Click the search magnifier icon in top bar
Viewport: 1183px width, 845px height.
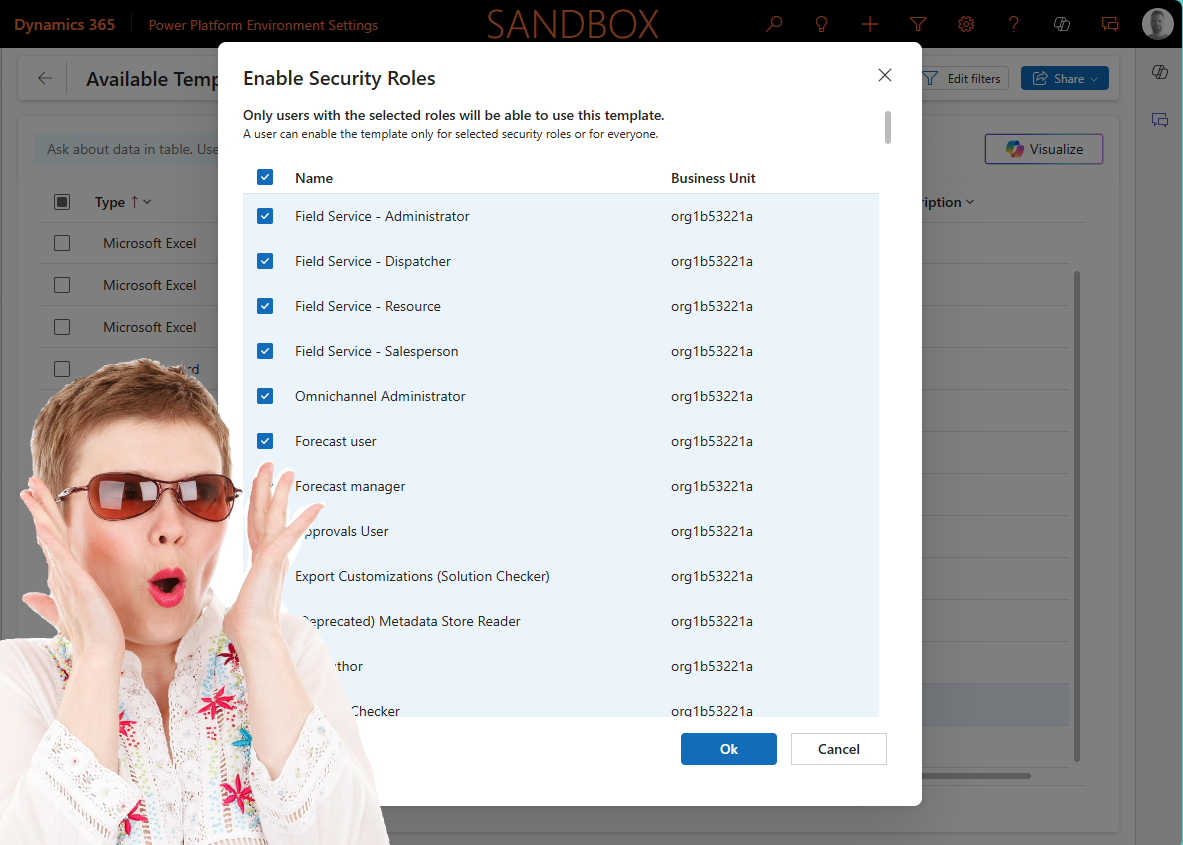[x=774, y=24]
